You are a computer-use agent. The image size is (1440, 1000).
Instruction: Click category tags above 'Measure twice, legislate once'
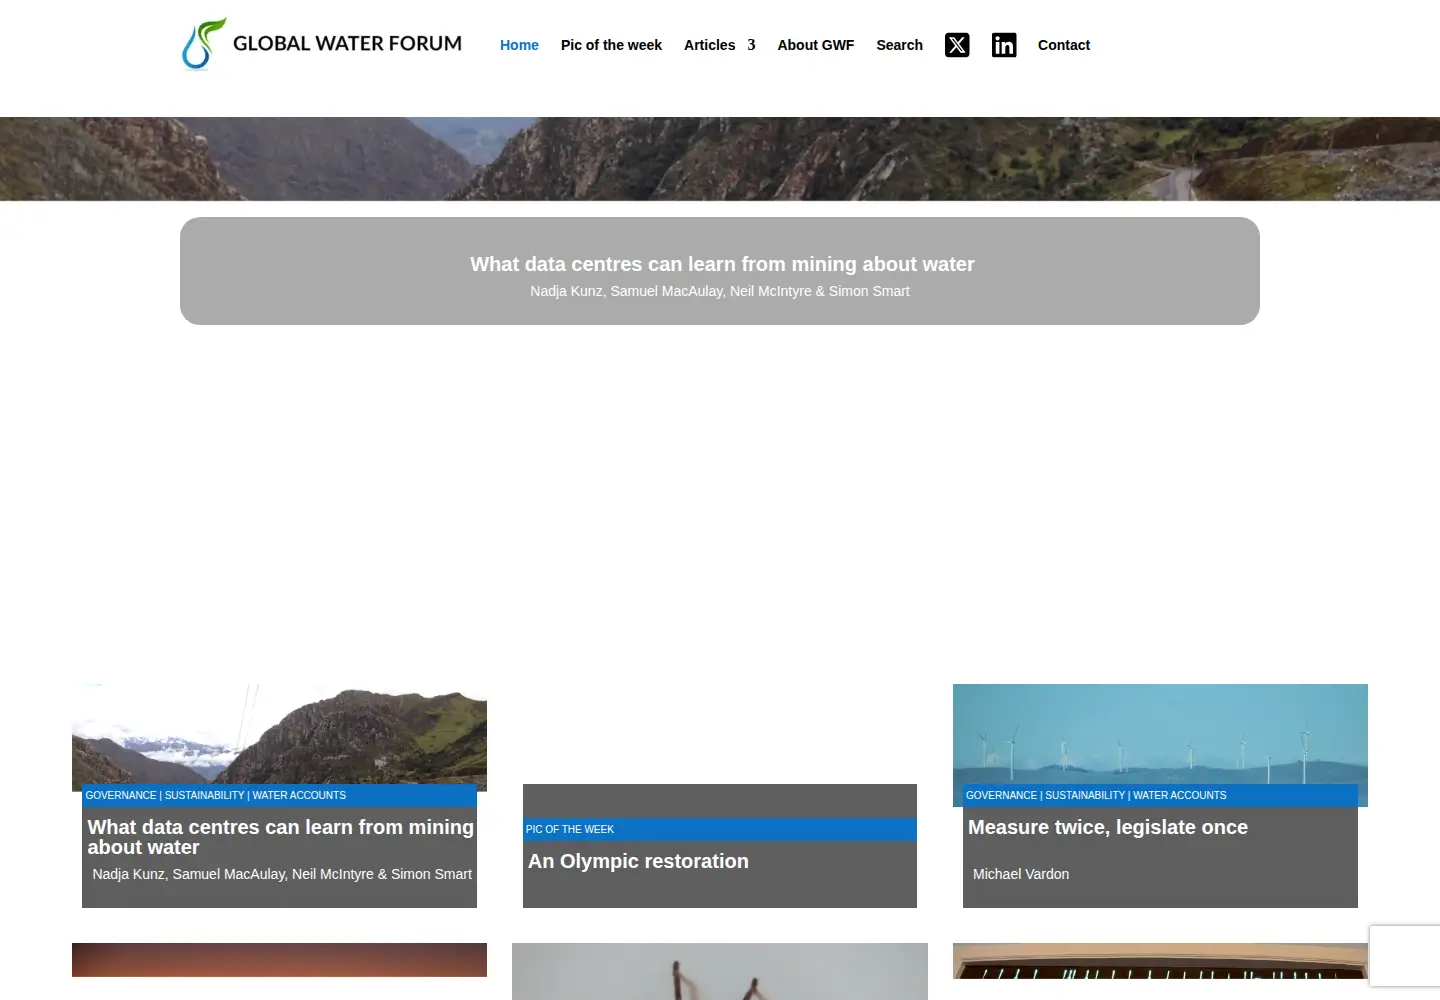click(1096, 795)
